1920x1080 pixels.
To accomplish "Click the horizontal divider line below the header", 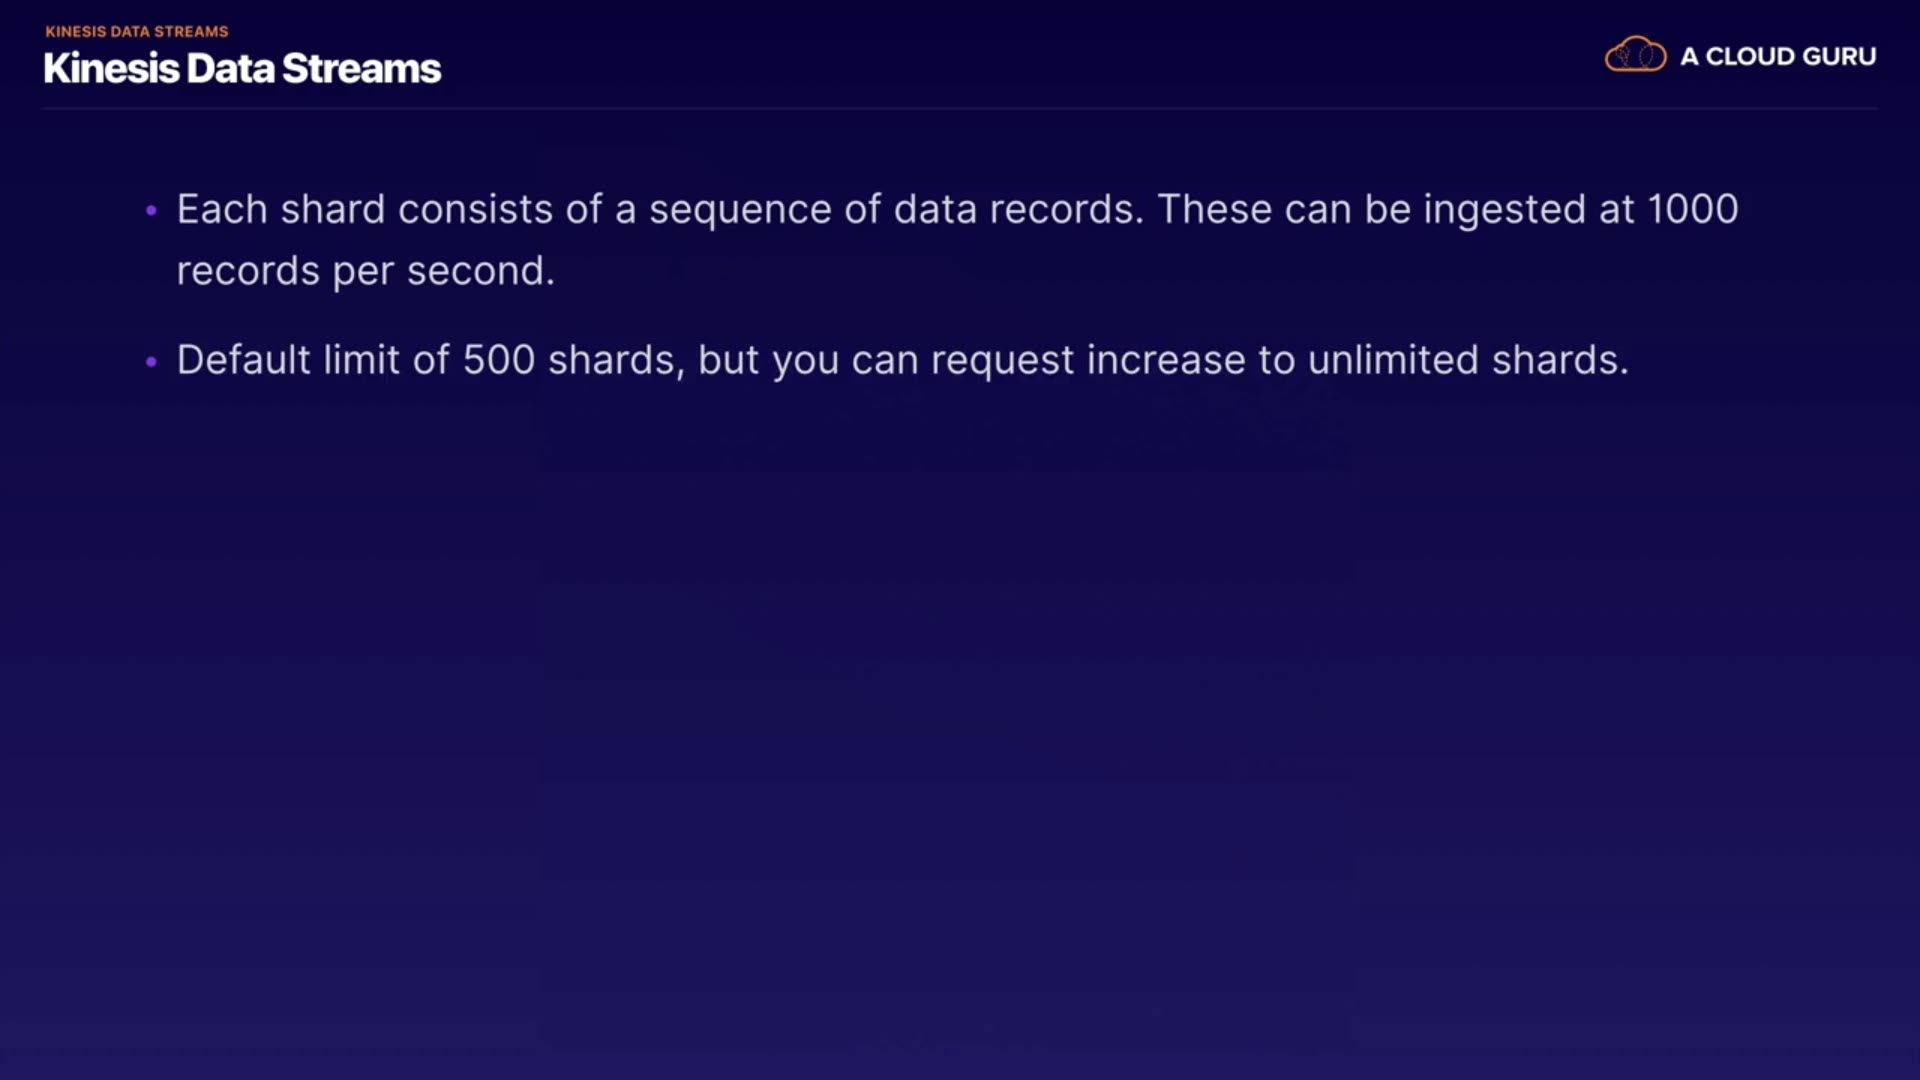I will (960, 108).
